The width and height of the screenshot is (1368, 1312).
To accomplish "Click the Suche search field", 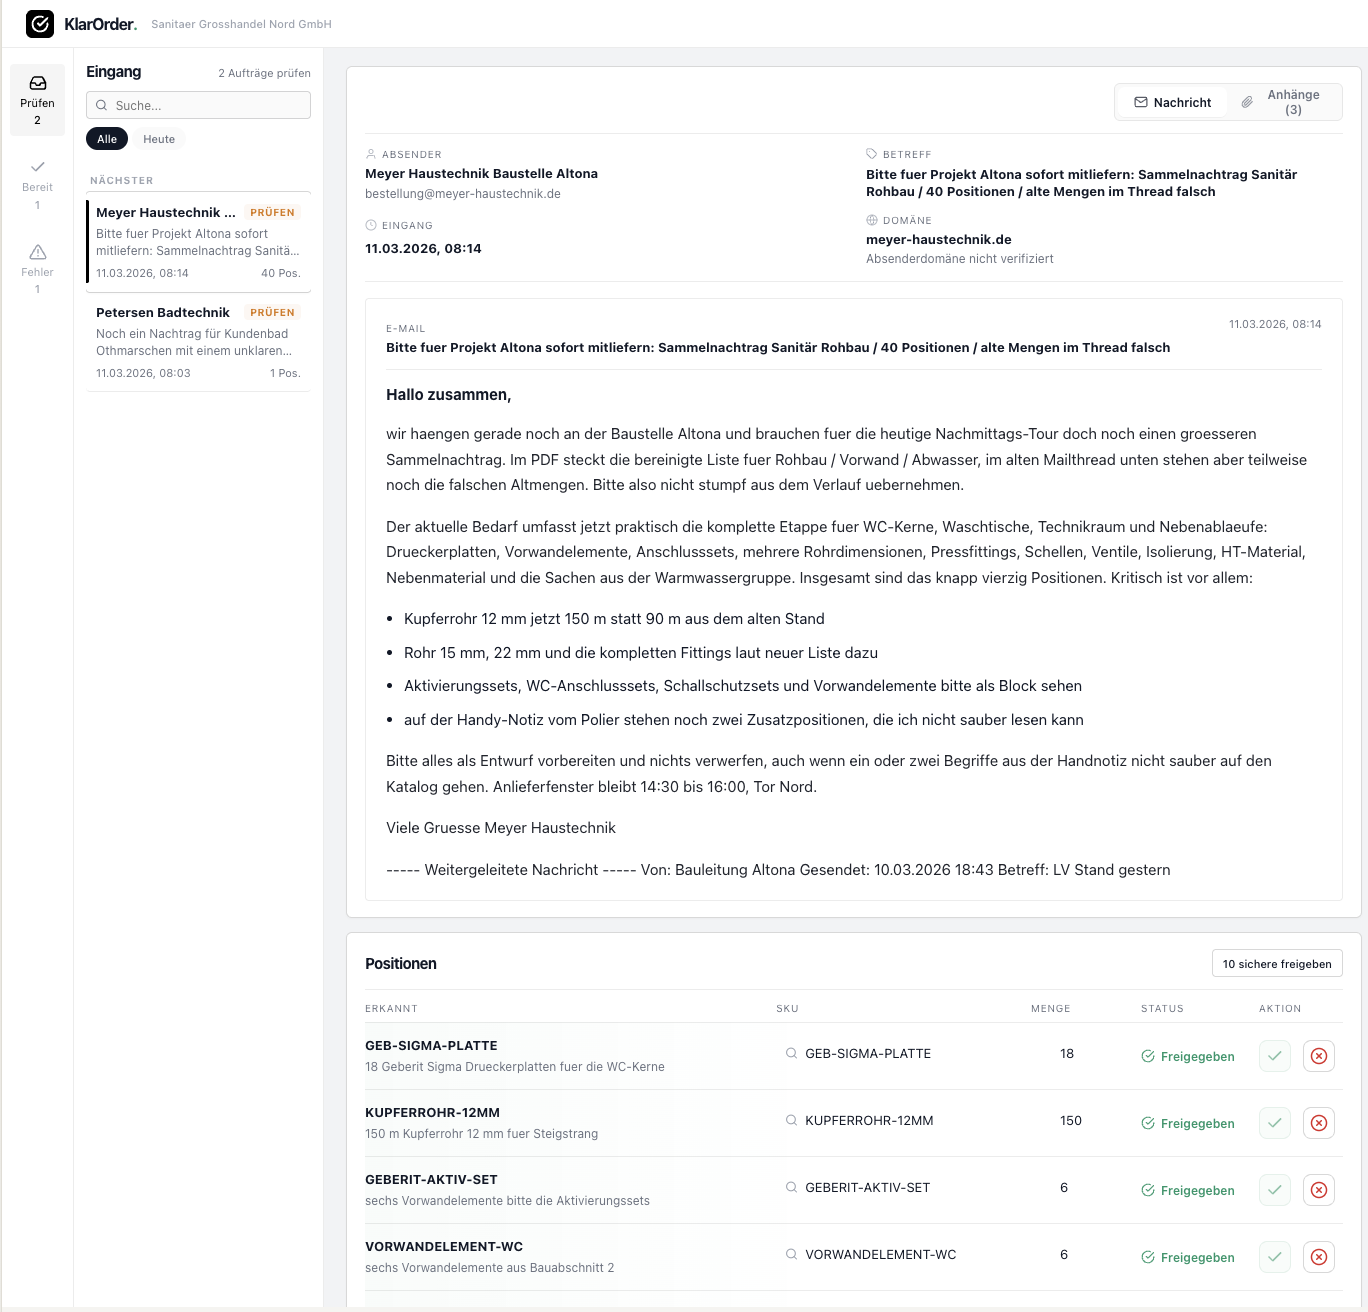I will click(198, 105).
